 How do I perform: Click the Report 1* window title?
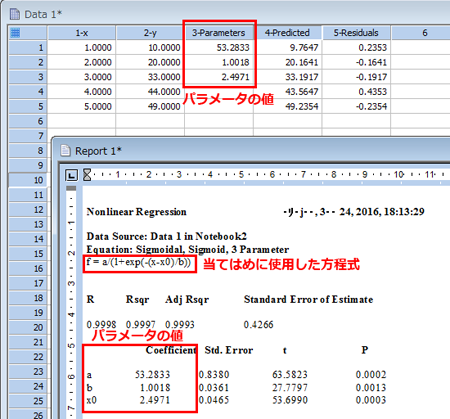point(98,151)
